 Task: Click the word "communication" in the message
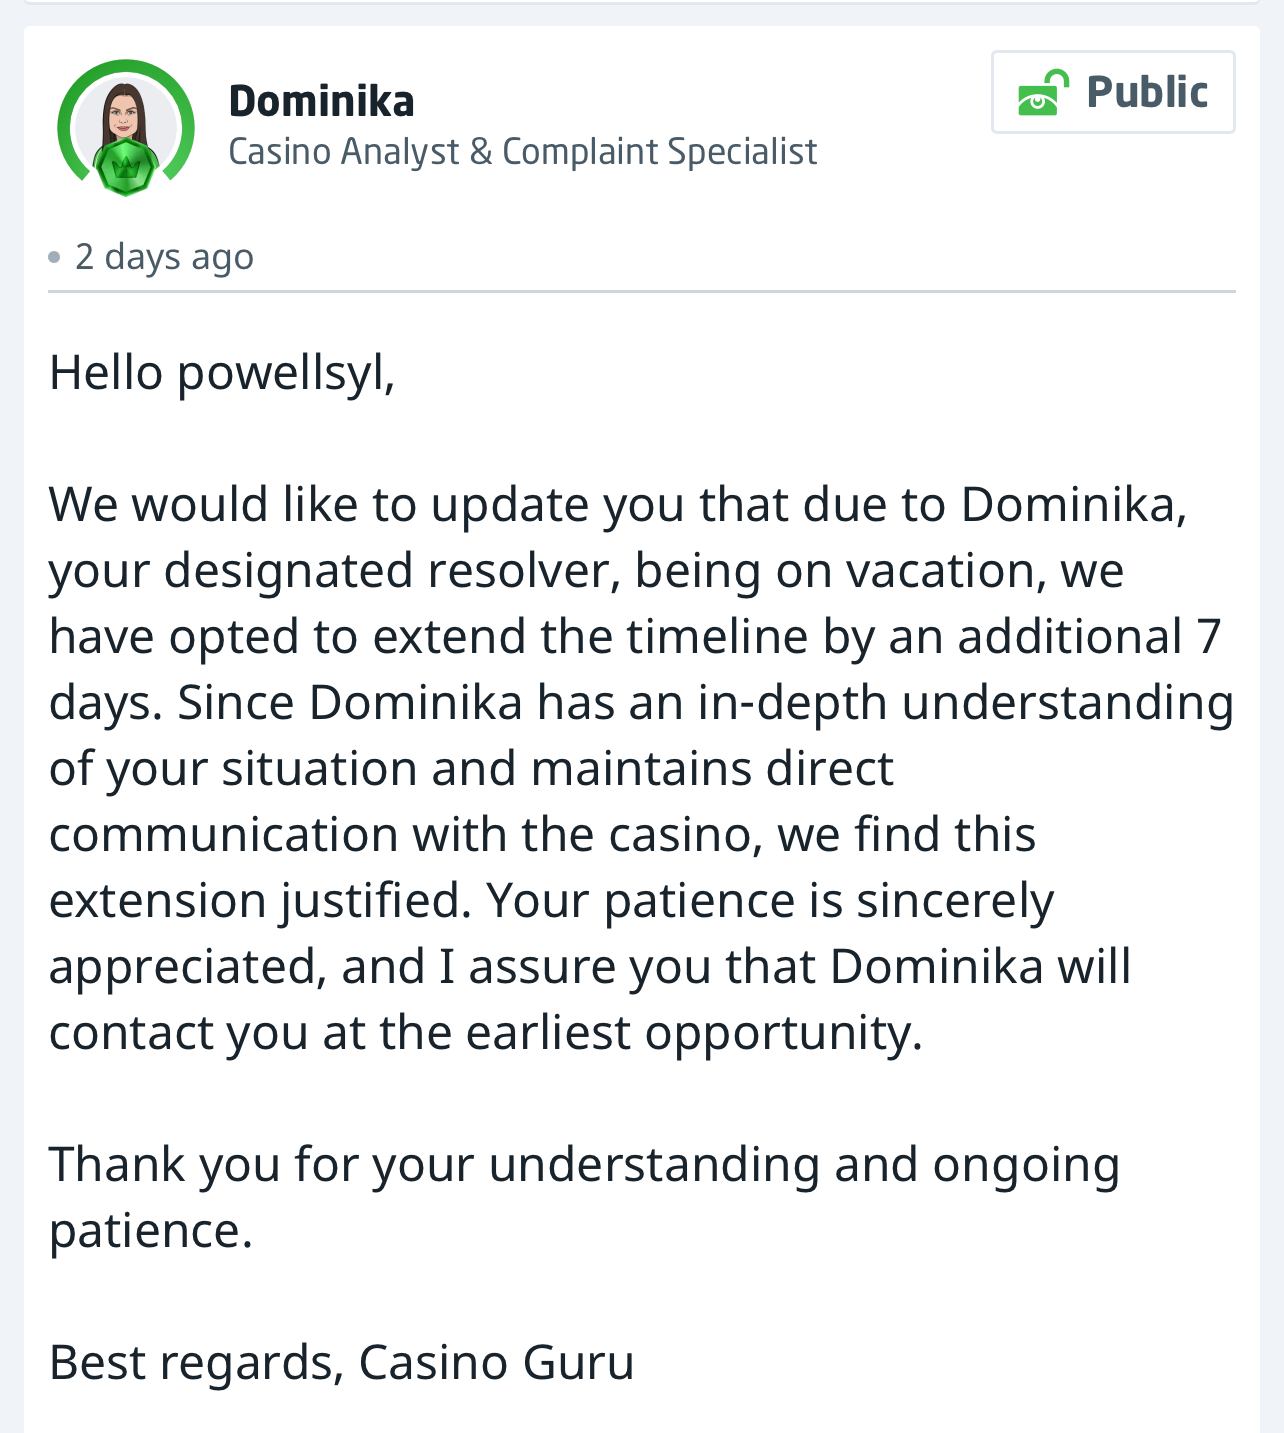(223, 835)
